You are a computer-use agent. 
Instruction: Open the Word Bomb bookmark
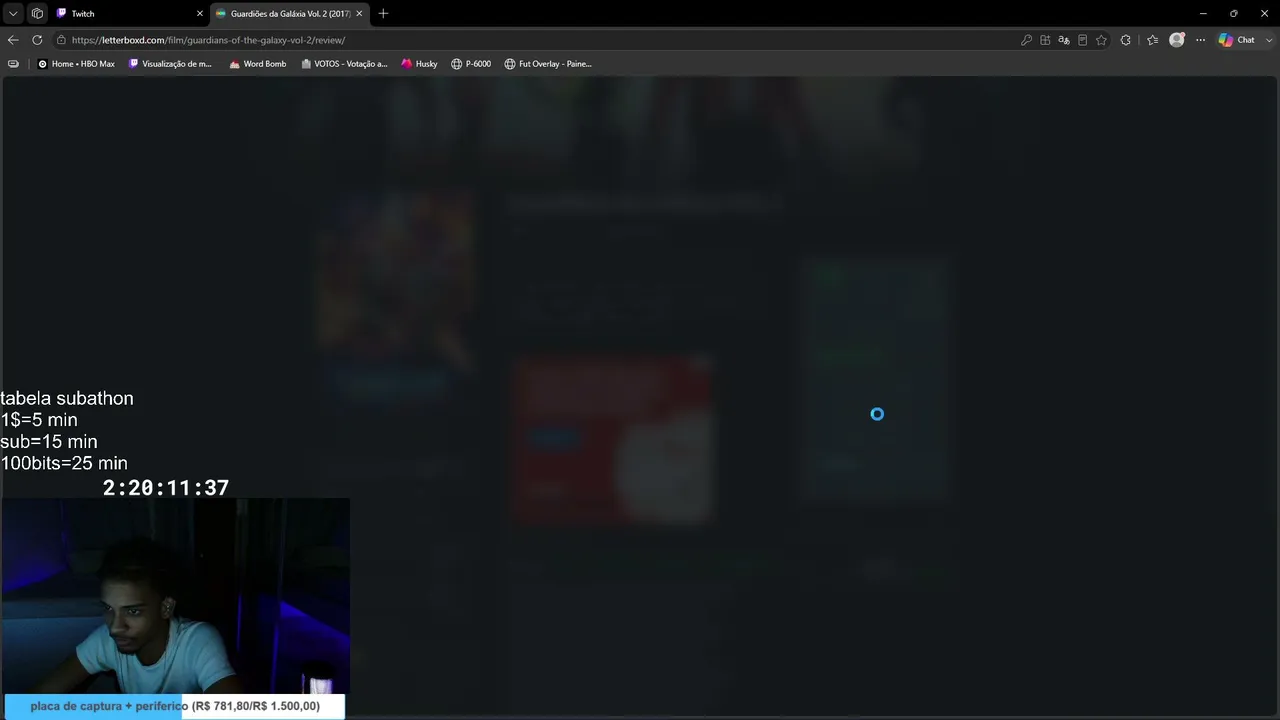[257, 63]
